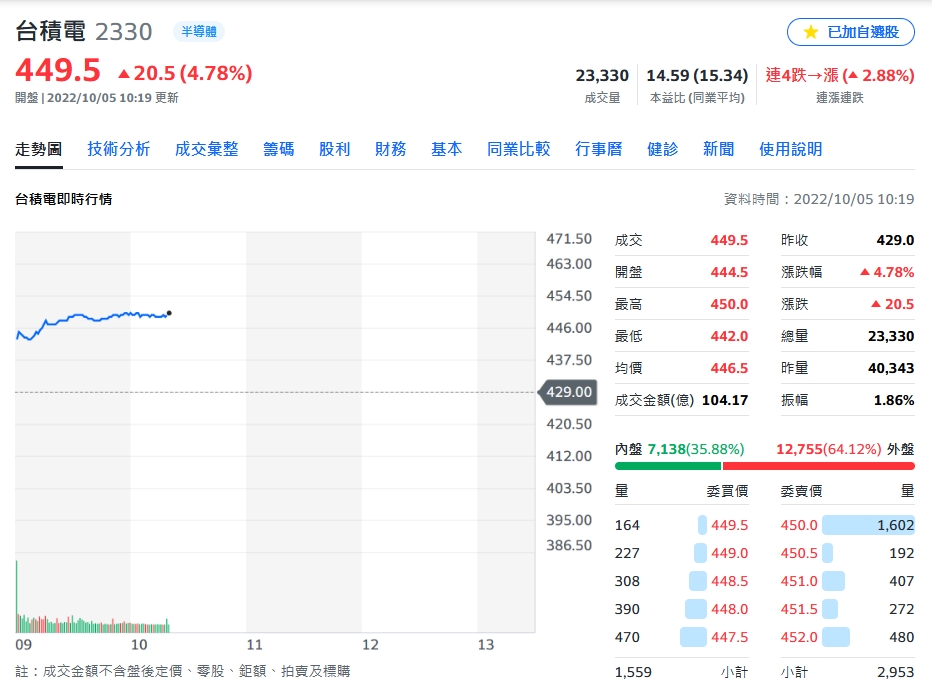Click the 台積電 2330 stock title
The height and width of the screenshot is (696, 932).
pyautogui.click(x=84, y=32)
